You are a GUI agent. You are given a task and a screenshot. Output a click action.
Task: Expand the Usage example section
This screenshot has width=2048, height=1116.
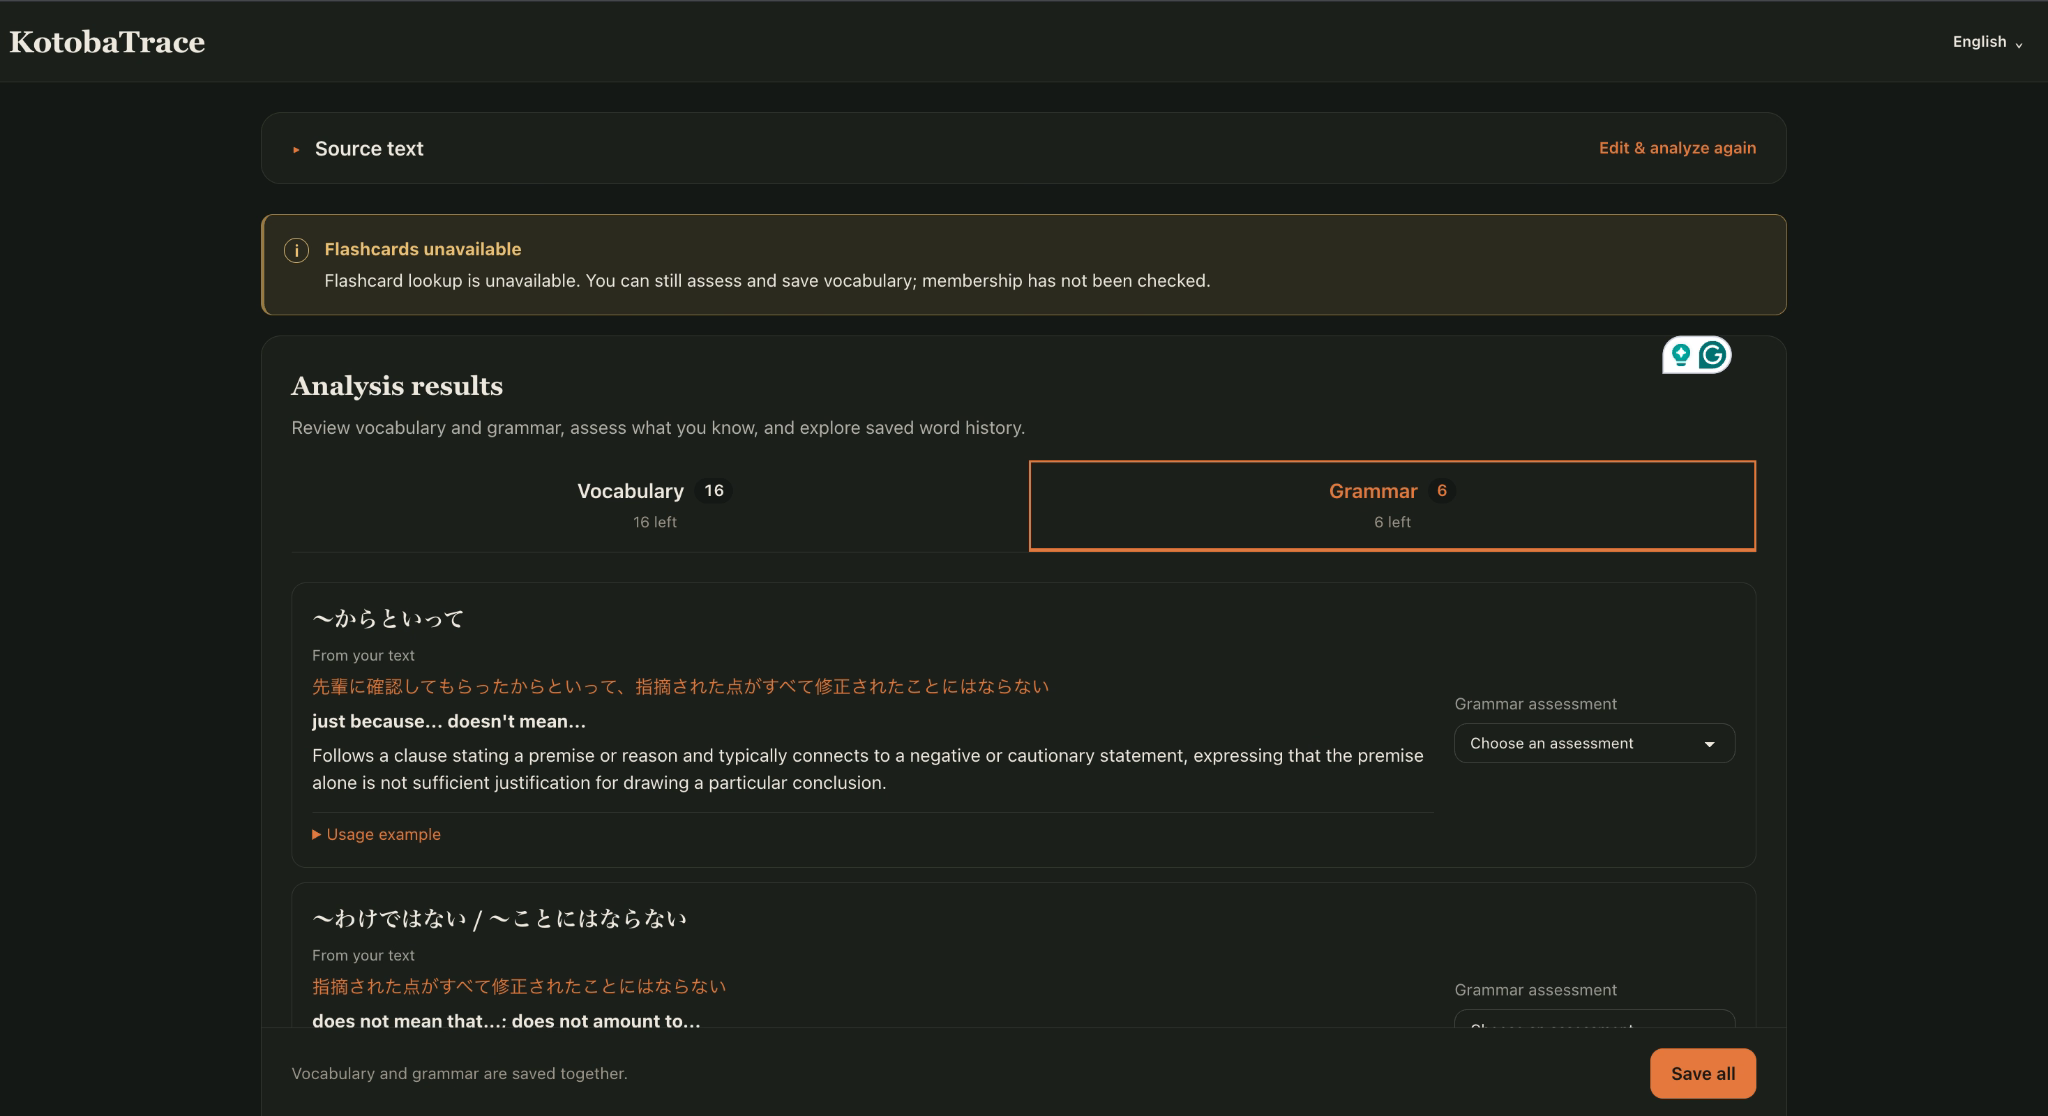click(x=376, y=834)
